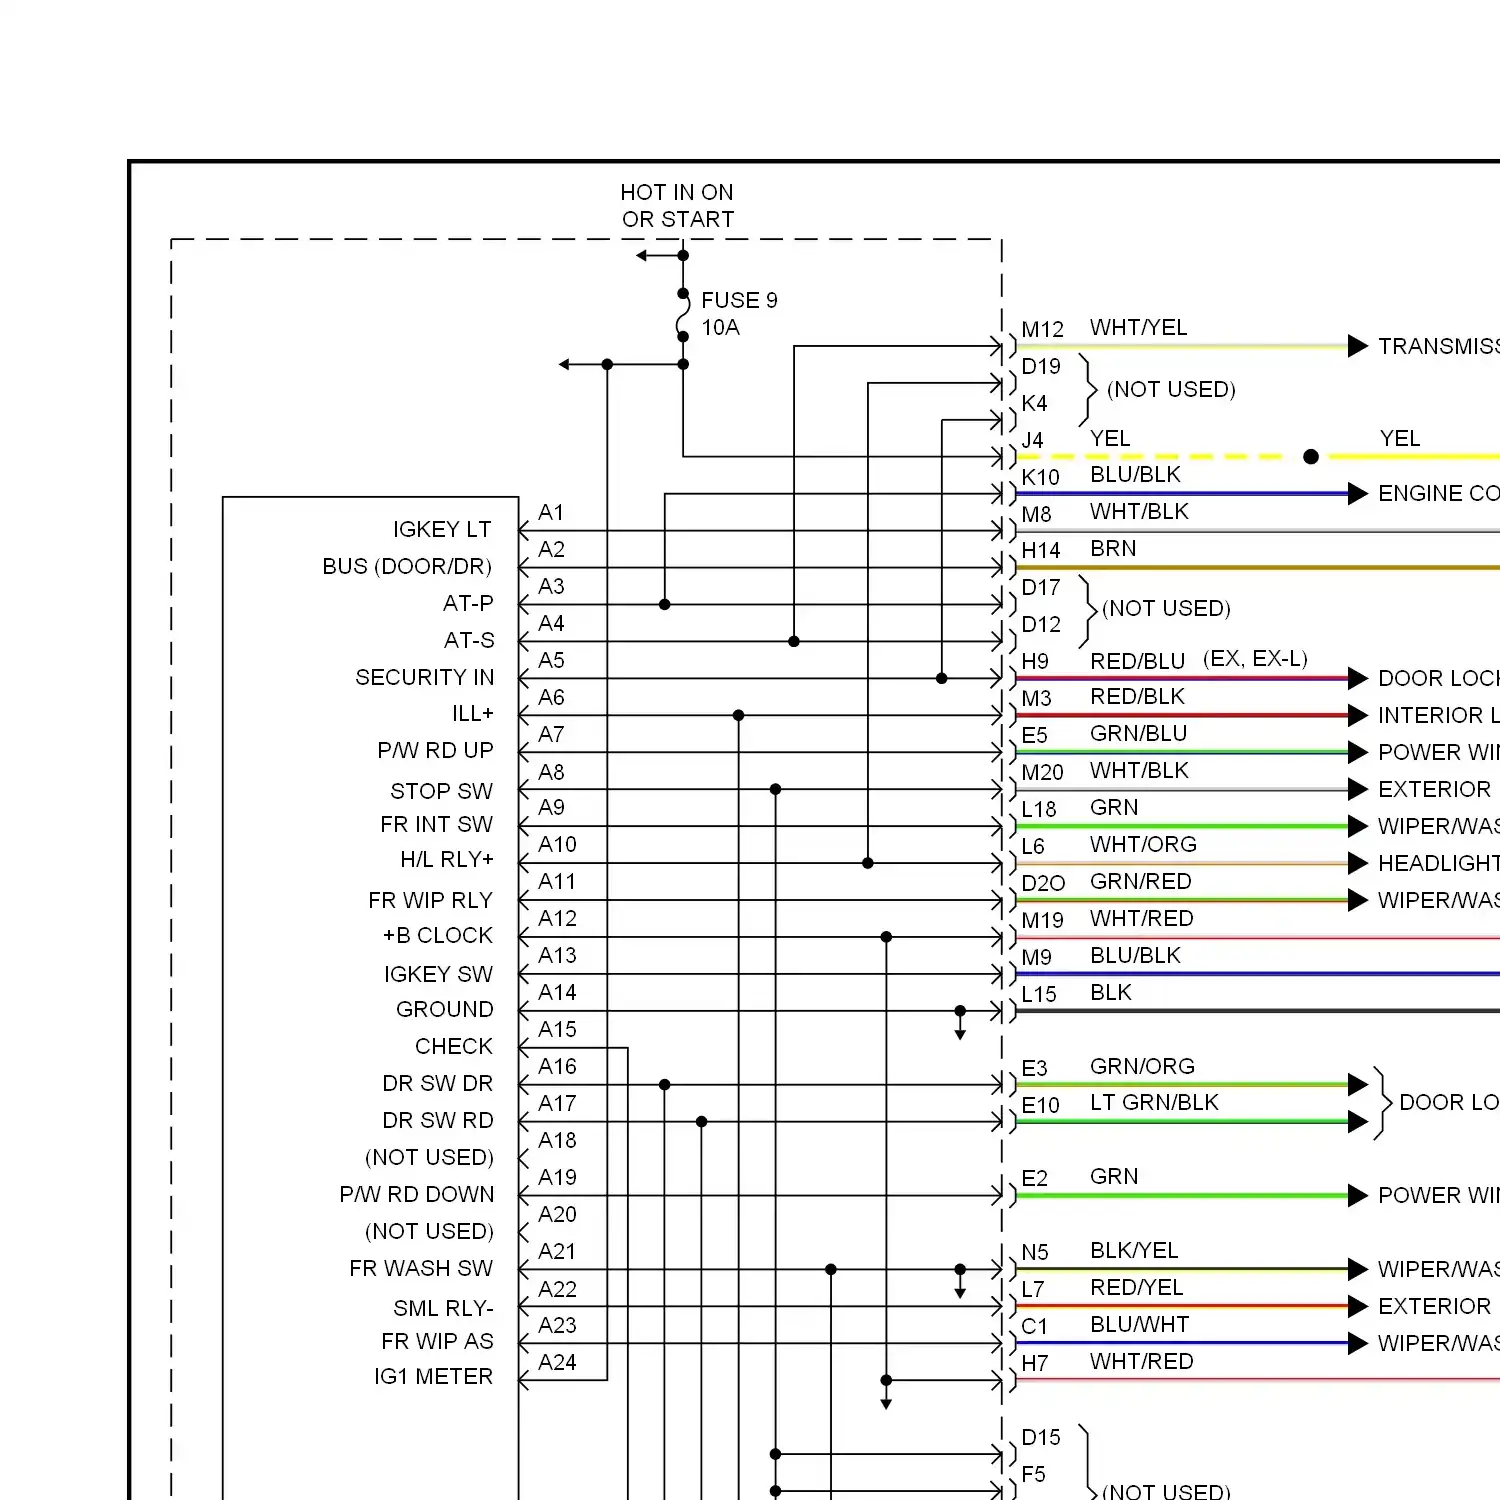This screenshot has height=1500, width=1500.
Task: Select terminal number 'A20'
Action: coord(557,1214)
